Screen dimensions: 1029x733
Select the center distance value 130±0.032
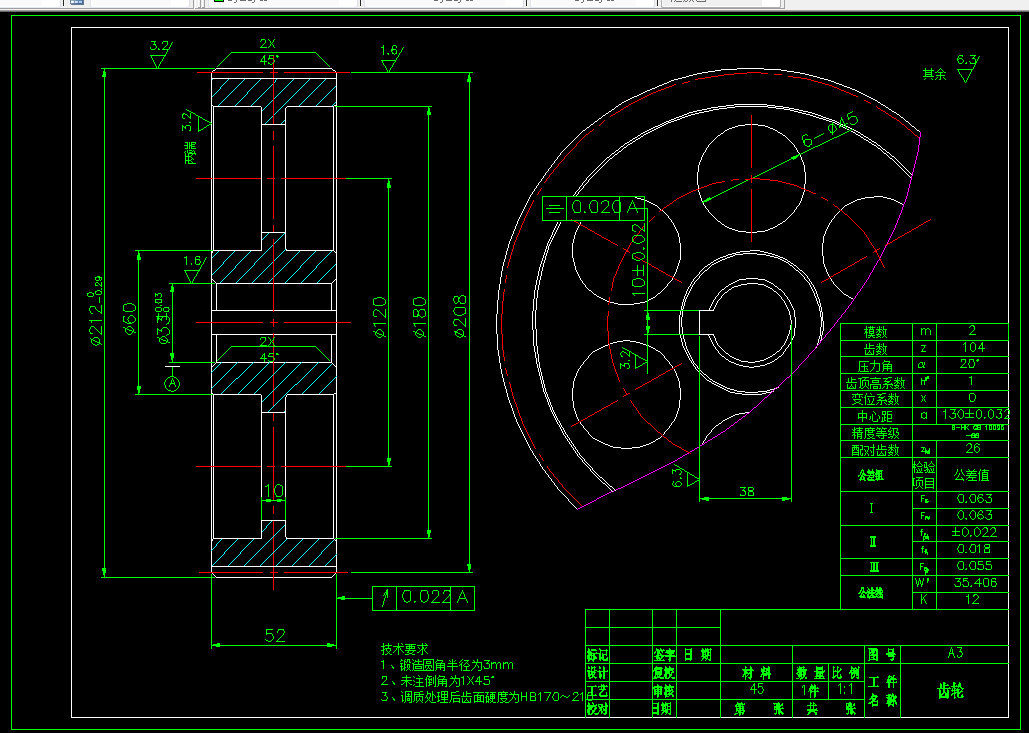(975, 415)
